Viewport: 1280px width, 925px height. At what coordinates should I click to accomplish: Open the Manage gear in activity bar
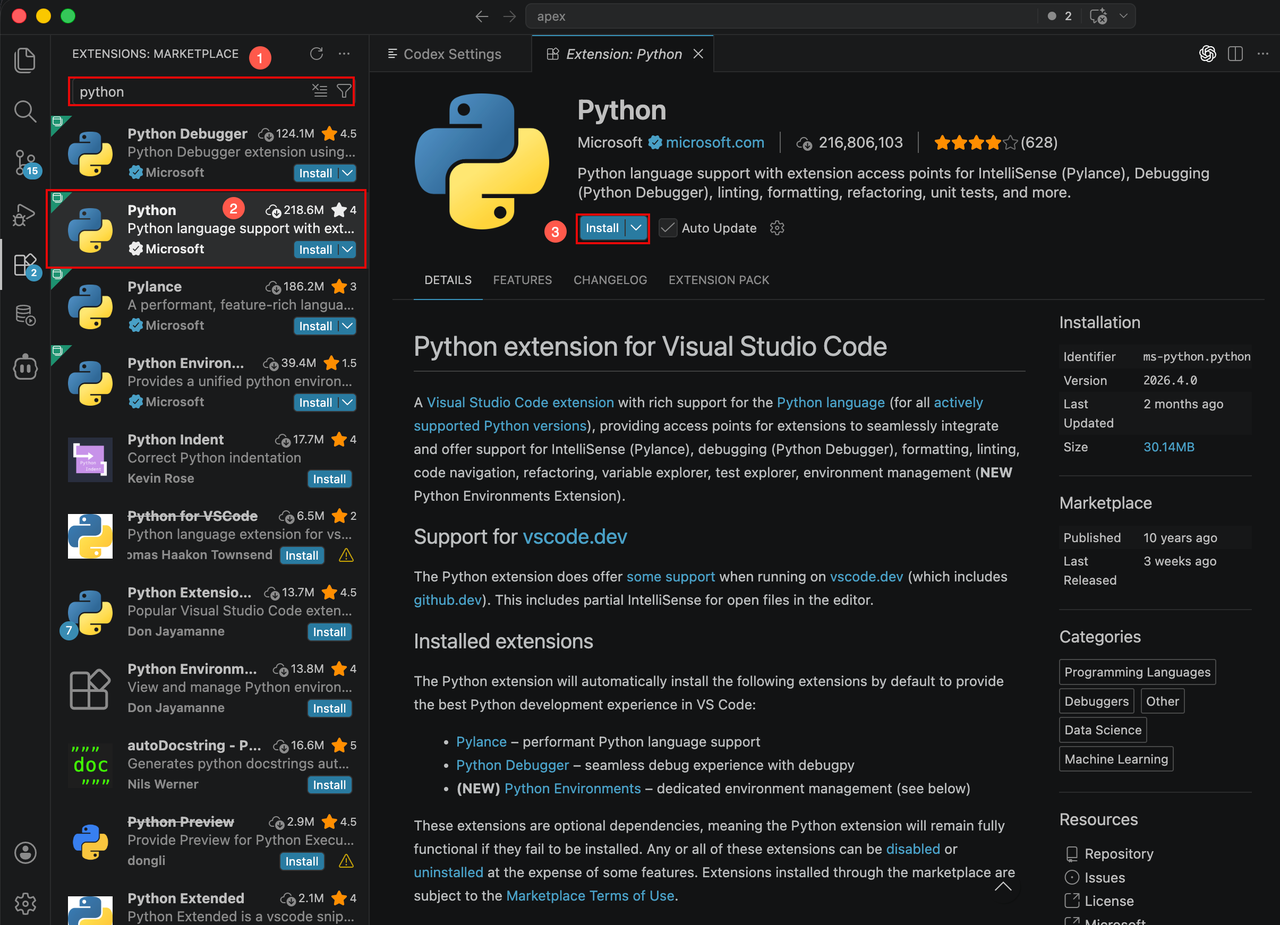click(25, 904)
